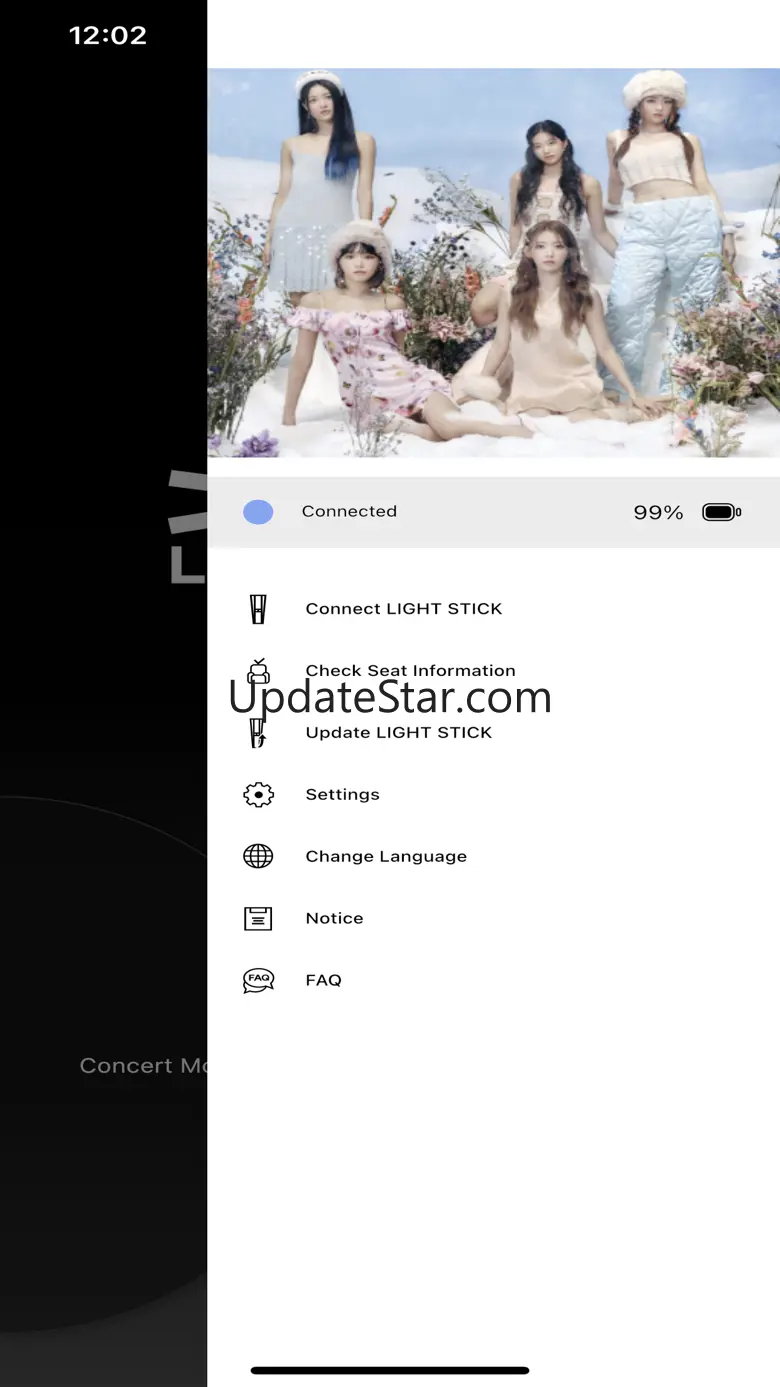Tap the blue connection status dot
780x1387 pixels.
[258, 513]
